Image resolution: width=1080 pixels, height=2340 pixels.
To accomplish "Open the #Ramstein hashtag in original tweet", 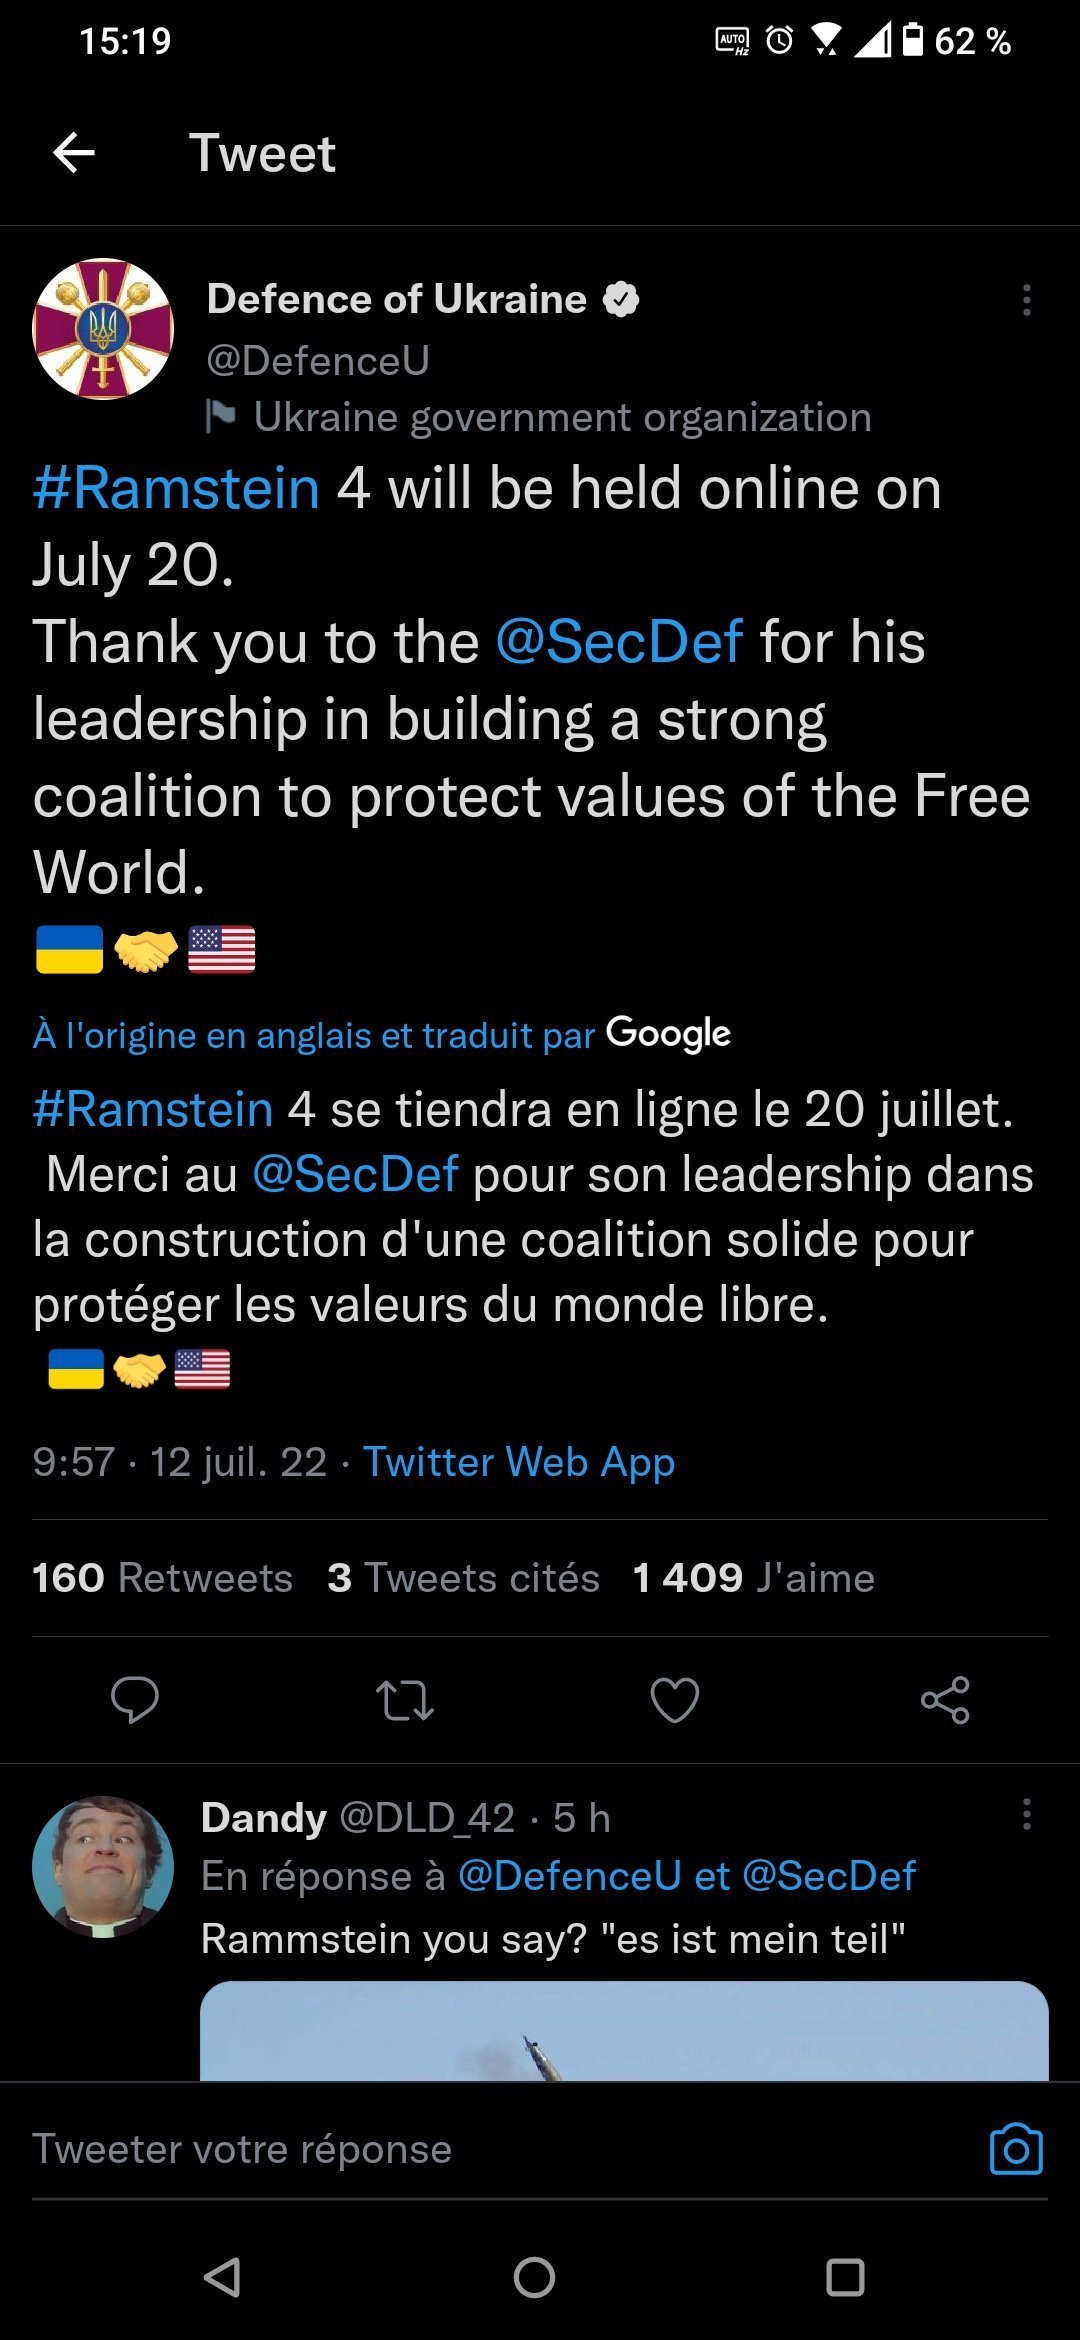I will [x=176, y=489].
